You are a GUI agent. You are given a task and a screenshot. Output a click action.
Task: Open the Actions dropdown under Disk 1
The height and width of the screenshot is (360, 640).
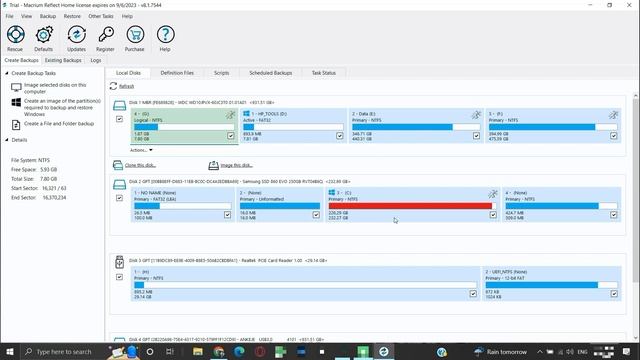click(141, 150)
